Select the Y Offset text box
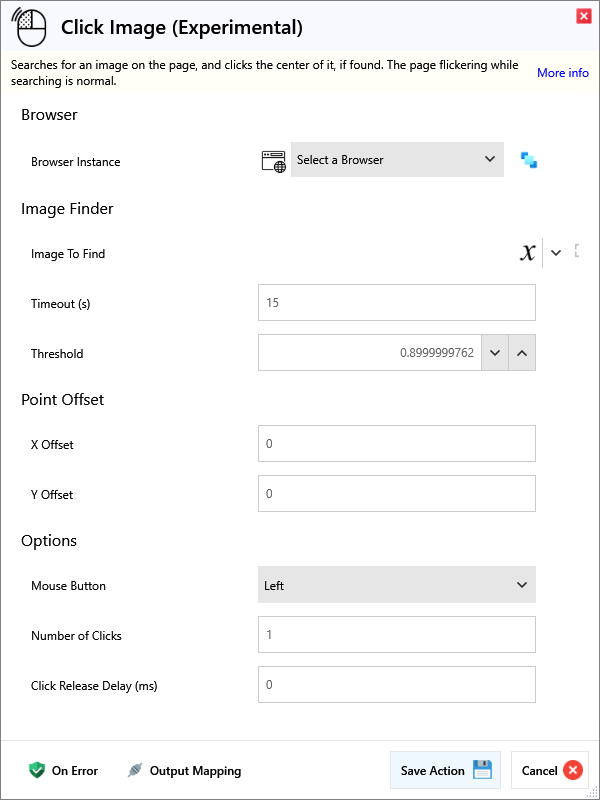The width and height of the screenshot is (600, 800). click(396, 493)
